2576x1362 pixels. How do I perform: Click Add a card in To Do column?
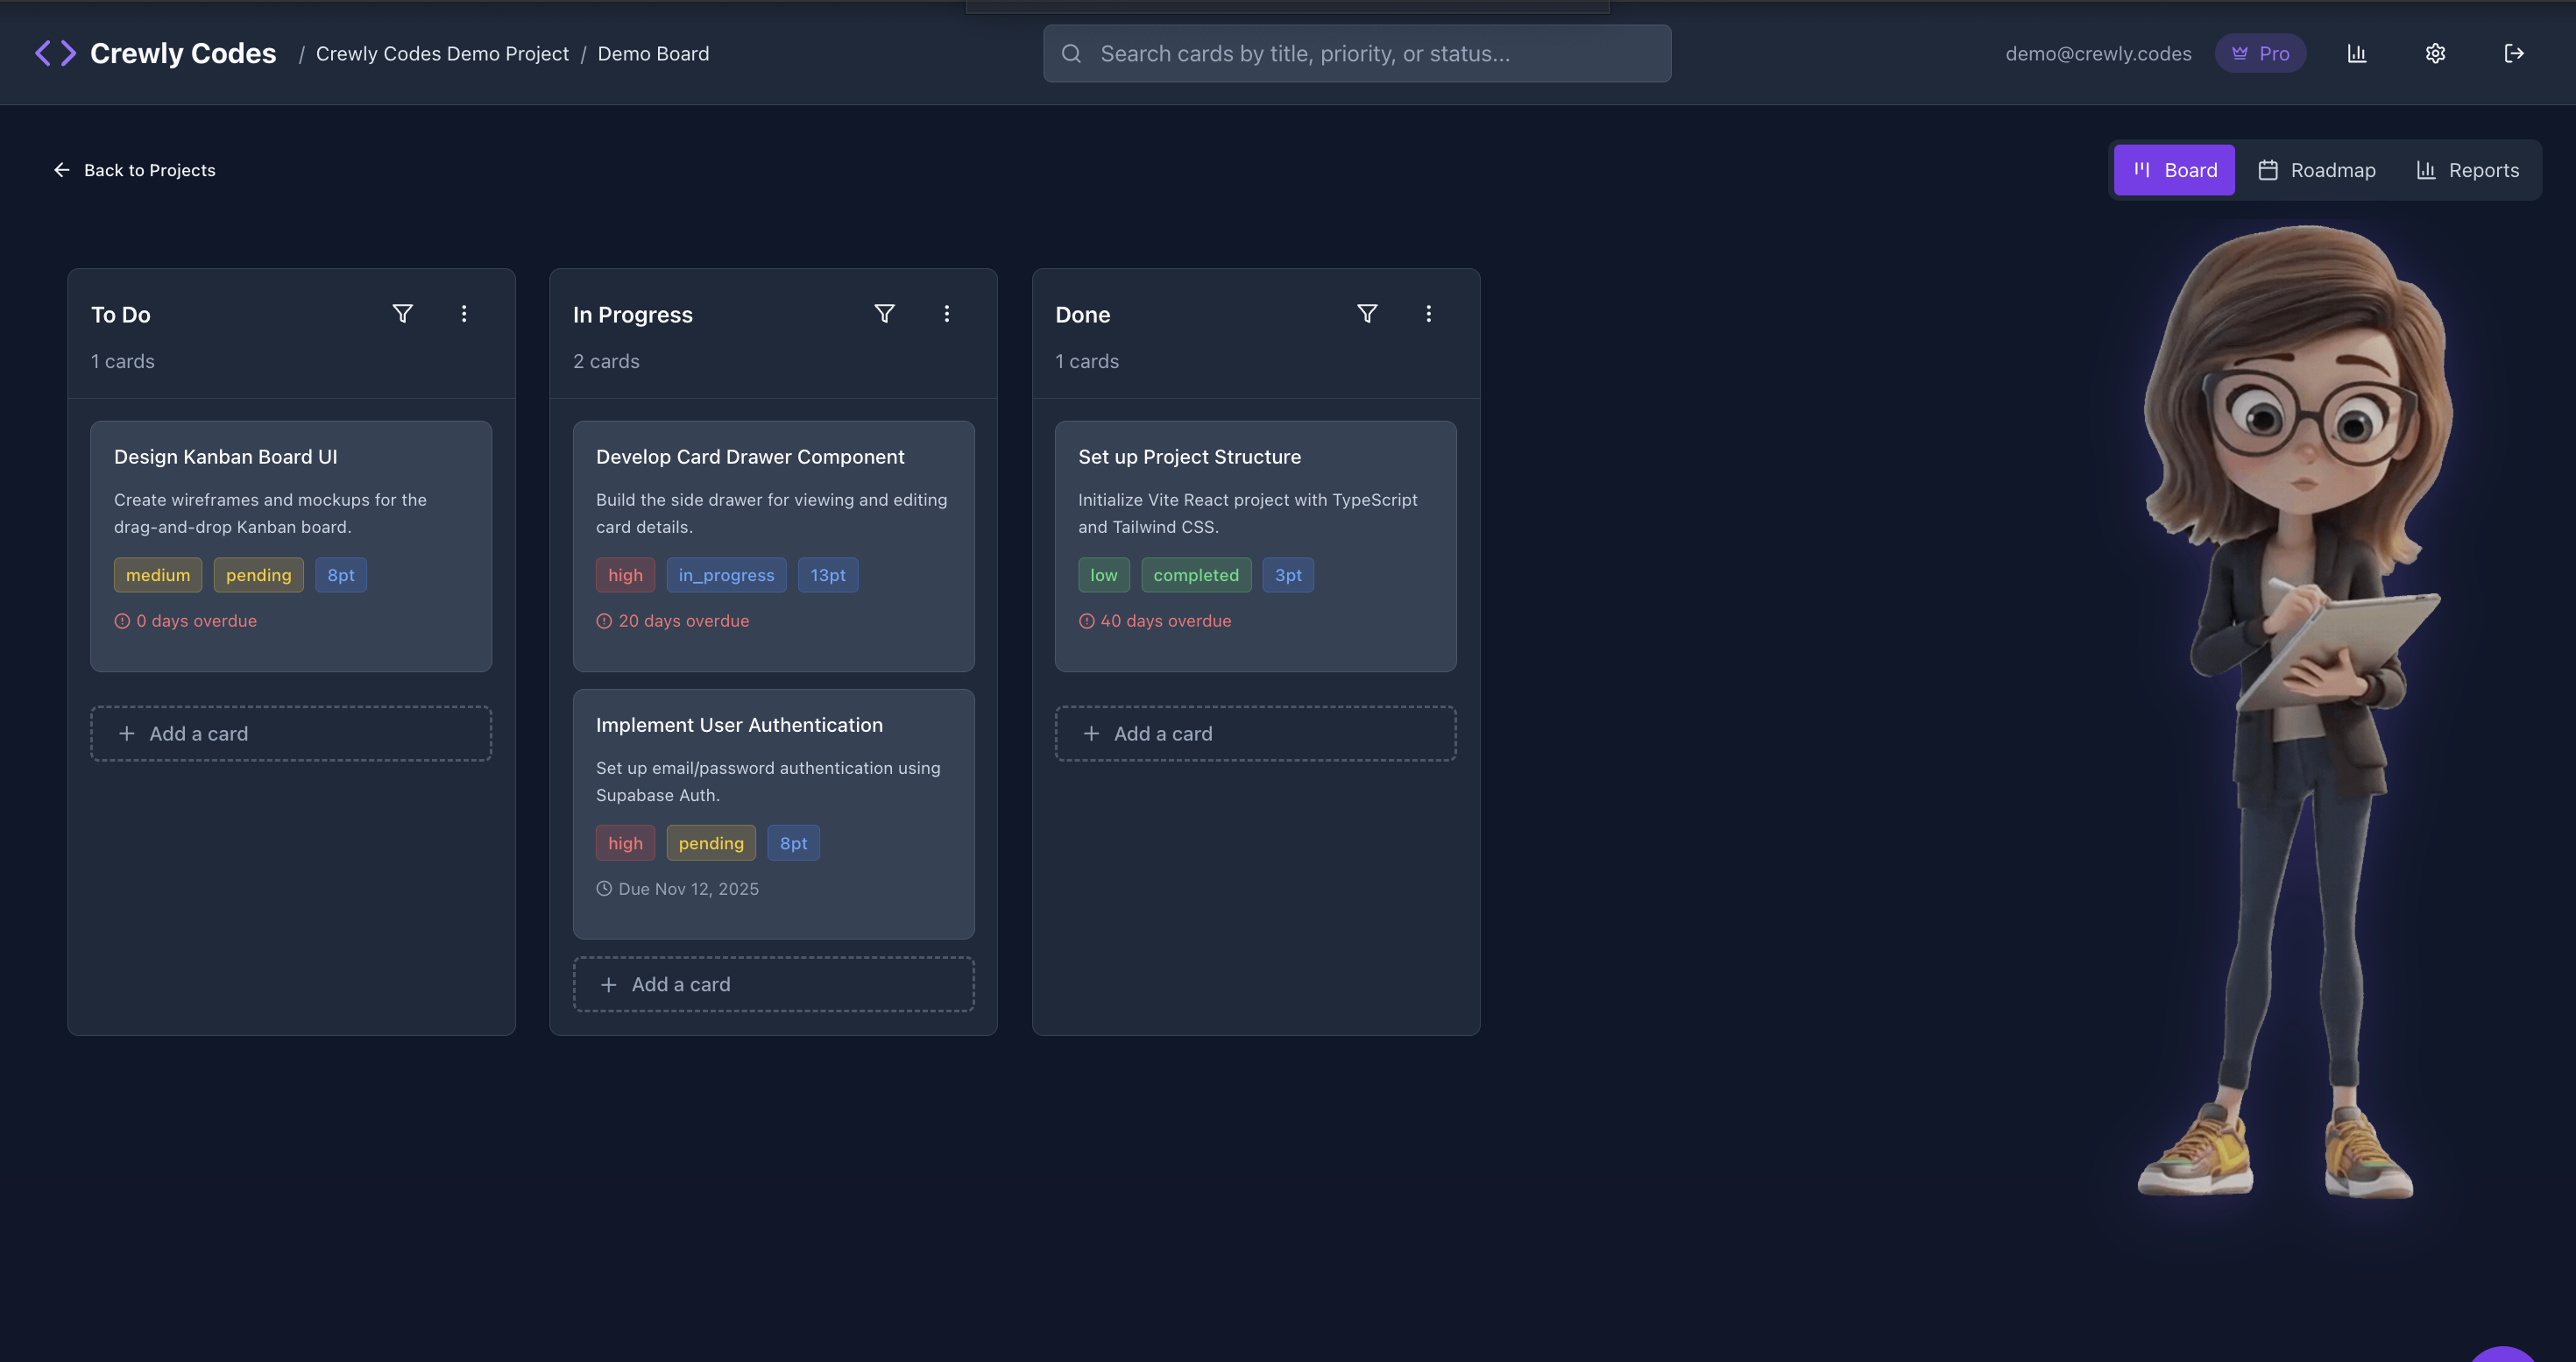pyautogui.click(x=291, y=734)
